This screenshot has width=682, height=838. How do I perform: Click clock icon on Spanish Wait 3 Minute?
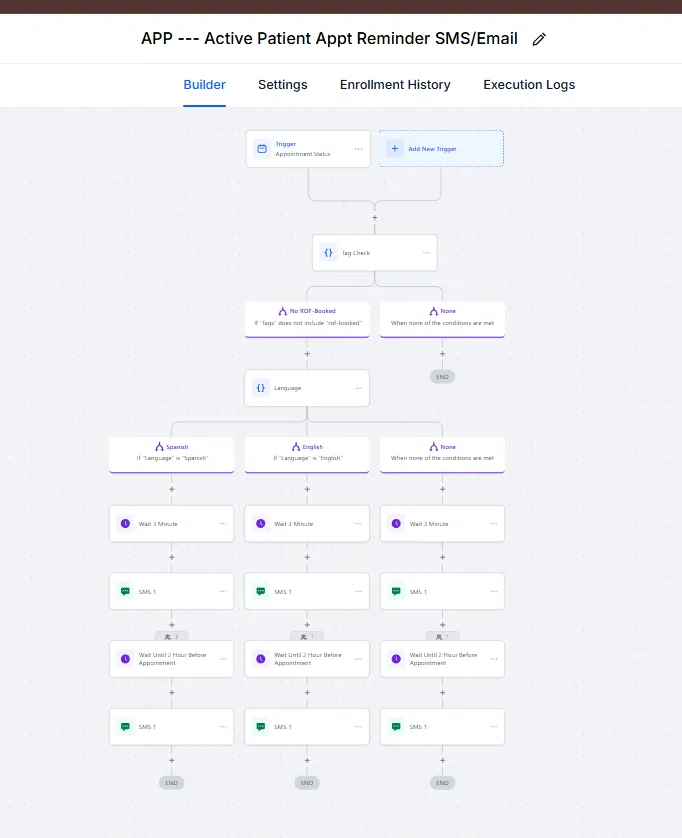(125, 524)
